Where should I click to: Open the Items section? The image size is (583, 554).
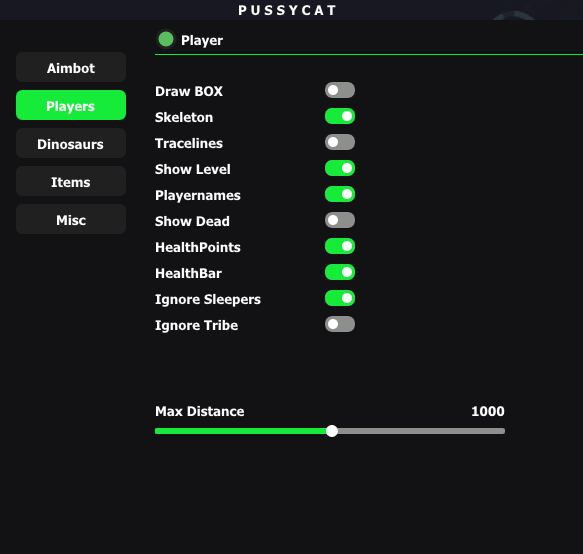pyautogui.click(x=71, y=181)
